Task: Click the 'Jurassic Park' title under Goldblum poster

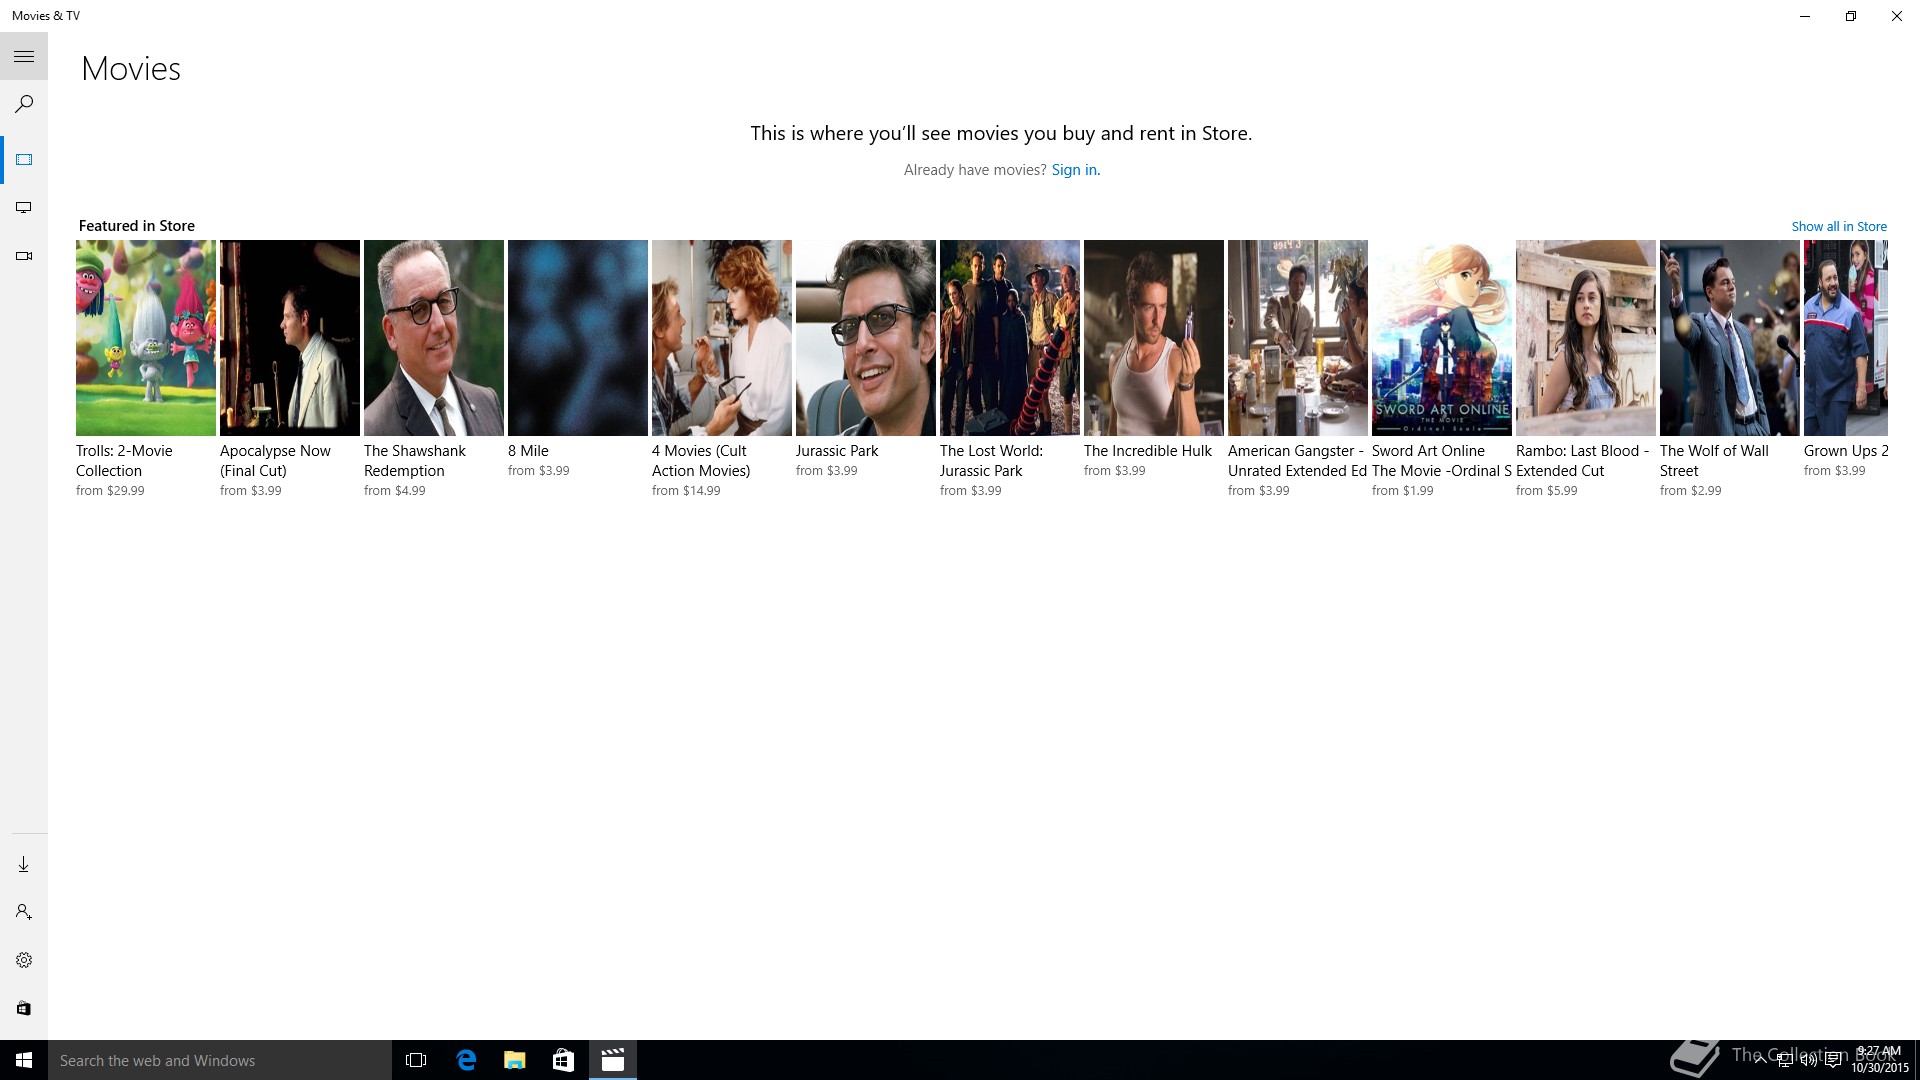Action: [837, 451]
